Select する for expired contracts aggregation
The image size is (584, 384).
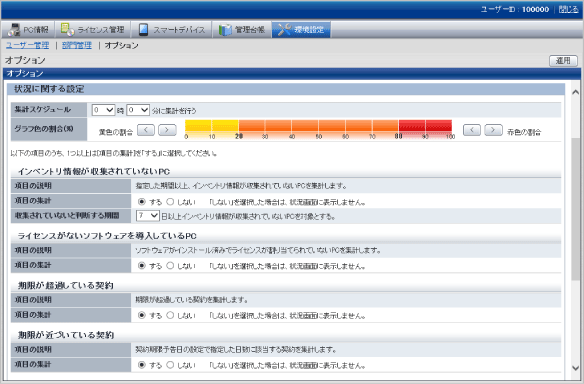(x=142, y=315)
